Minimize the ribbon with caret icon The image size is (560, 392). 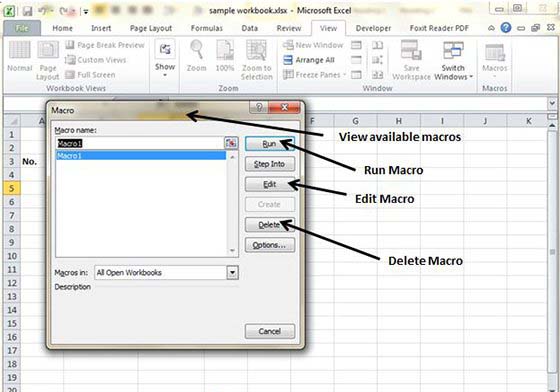click(x=491, y=28)
